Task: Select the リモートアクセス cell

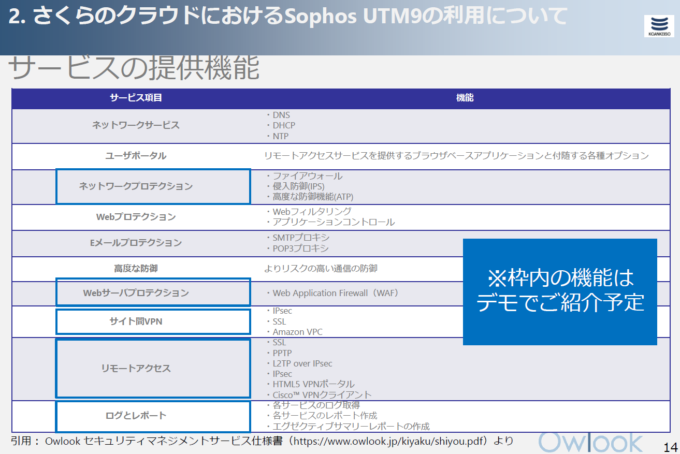Action: click(x=153, y=369)
